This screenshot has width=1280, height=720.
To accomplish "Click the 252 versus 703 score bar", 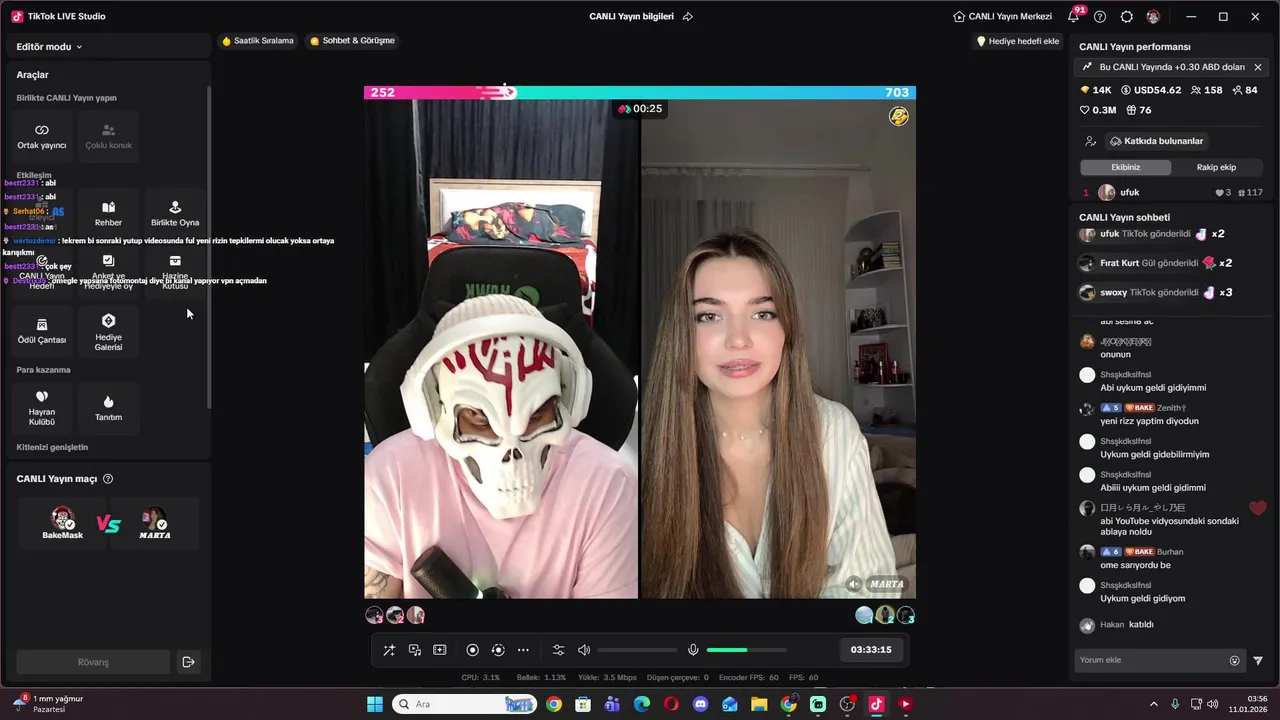I will point(640,92).
